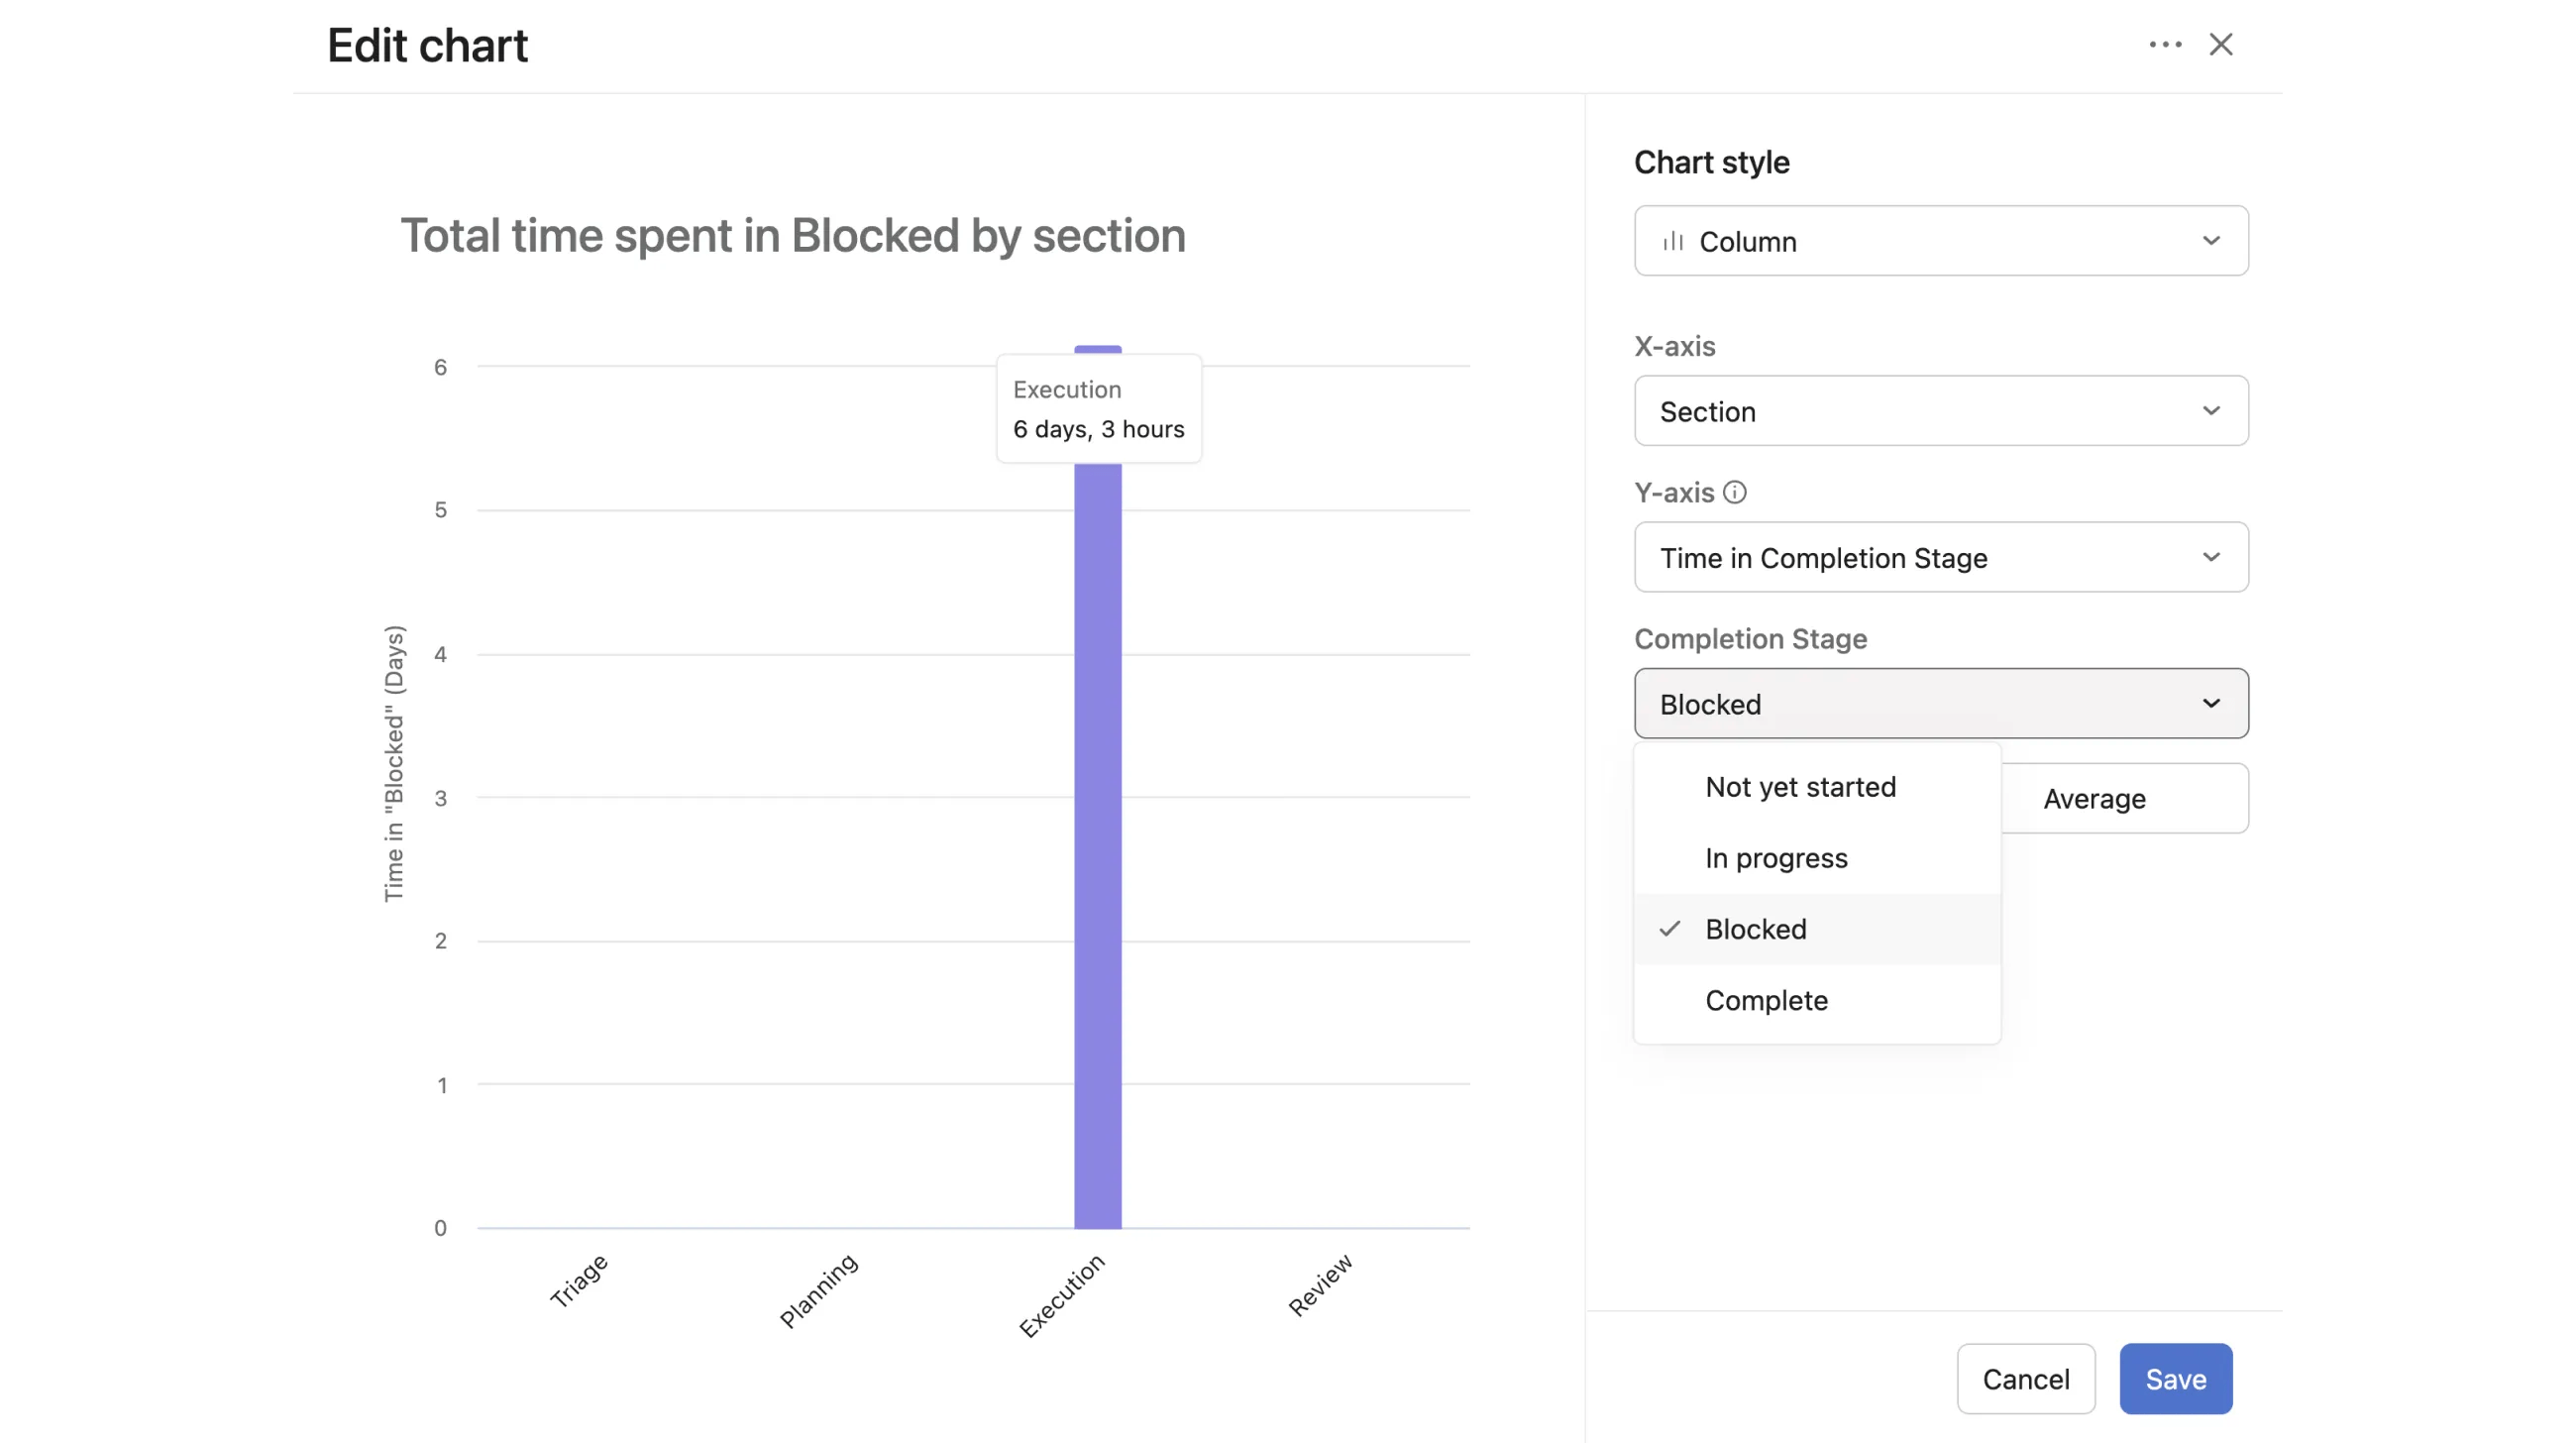The width and height of the screenshot is (2576, 1443).
Task: Save the chart changes
Action: click(x=2175, y=1379)
